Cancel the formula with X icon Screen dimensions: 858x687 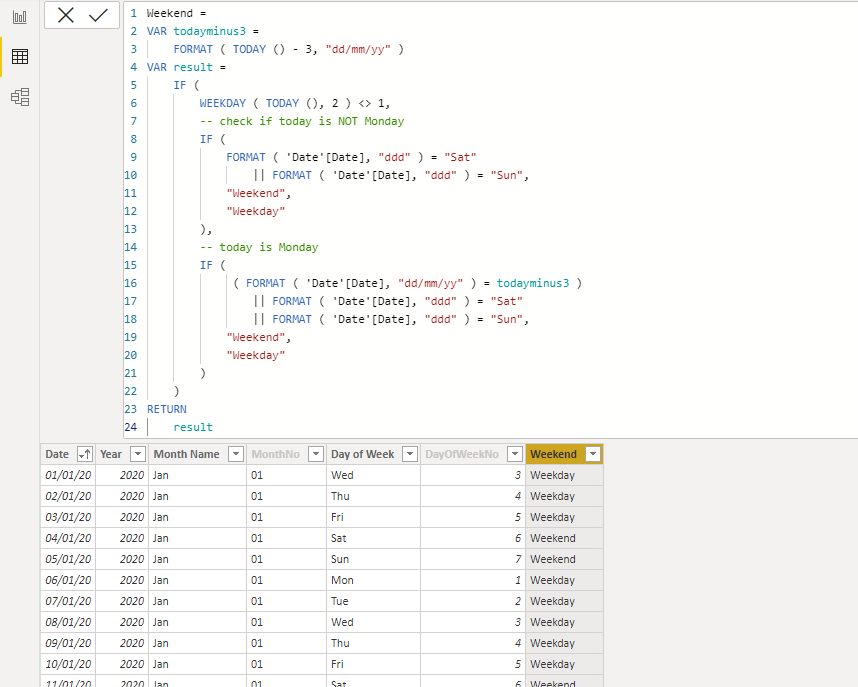[x=66, y=15]
